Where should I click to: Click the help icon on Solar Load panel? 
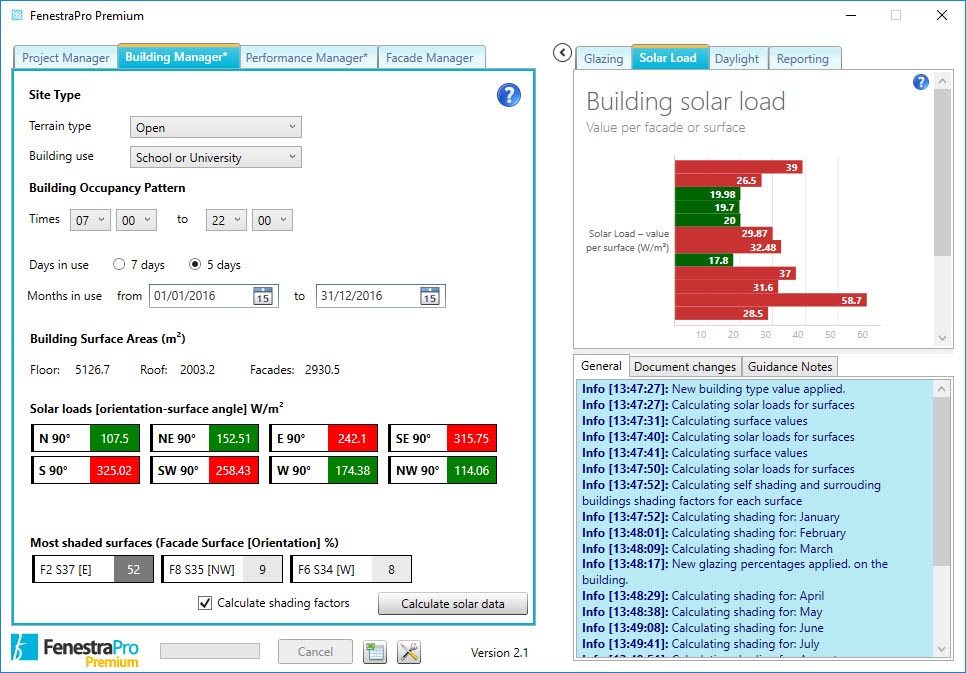[921, 82]
